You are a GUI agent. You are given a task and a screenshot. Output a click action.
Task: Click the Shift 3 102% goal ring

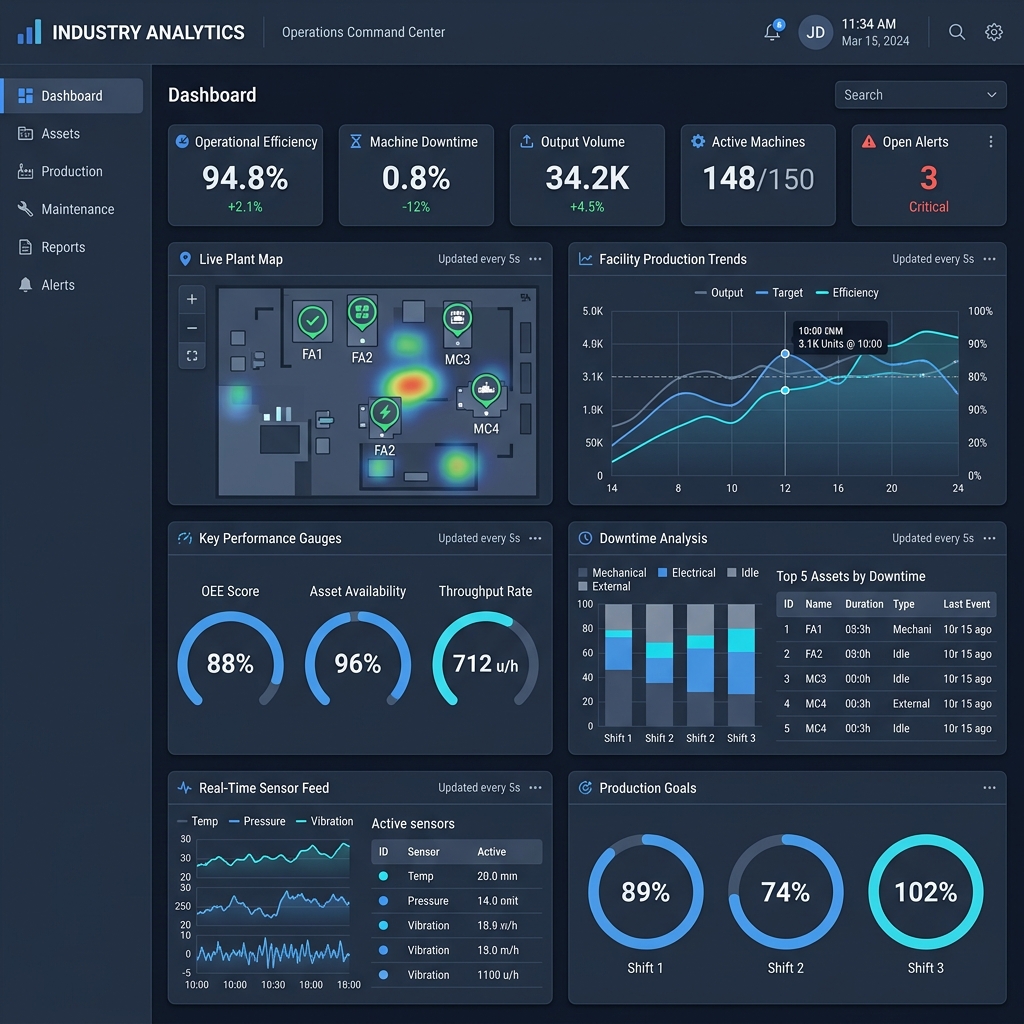click(x=925, y=891)
